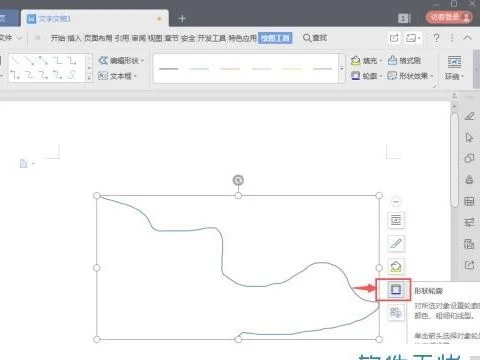Screen dimensions: 480x360
Task: Expand the shapes gallery with the bottom arrow
Action: click(x=89, y=78)
